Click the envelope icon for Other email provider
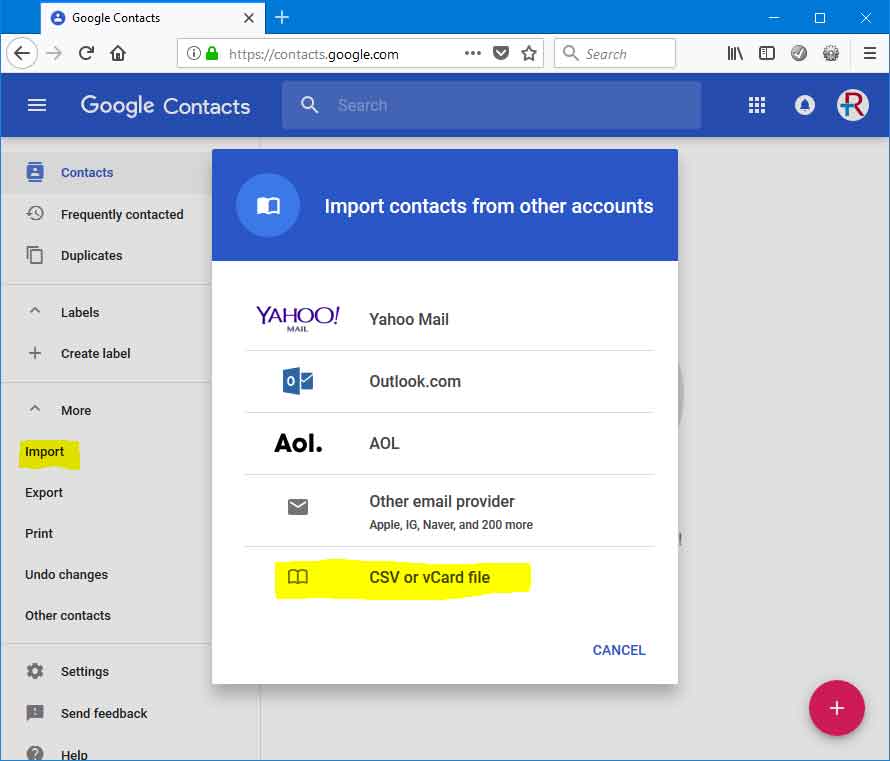This screenshot has width=890, height=761. click(x=297, y=507)
